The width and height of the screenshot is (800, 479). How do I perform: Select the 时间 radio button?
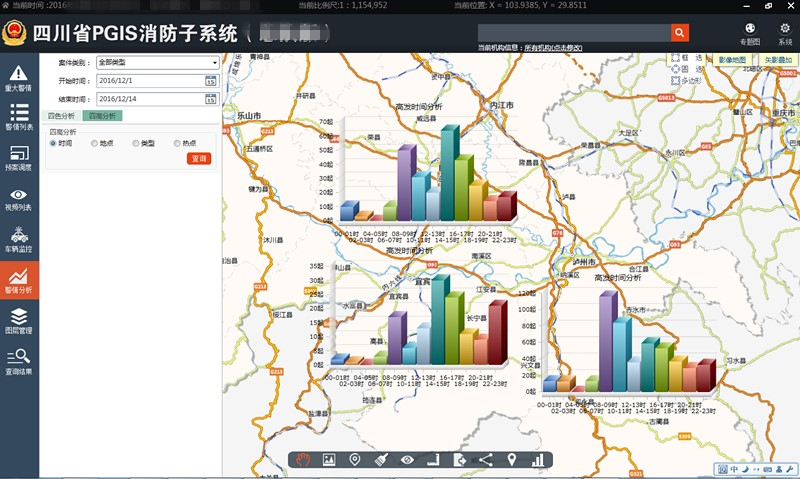53,143
